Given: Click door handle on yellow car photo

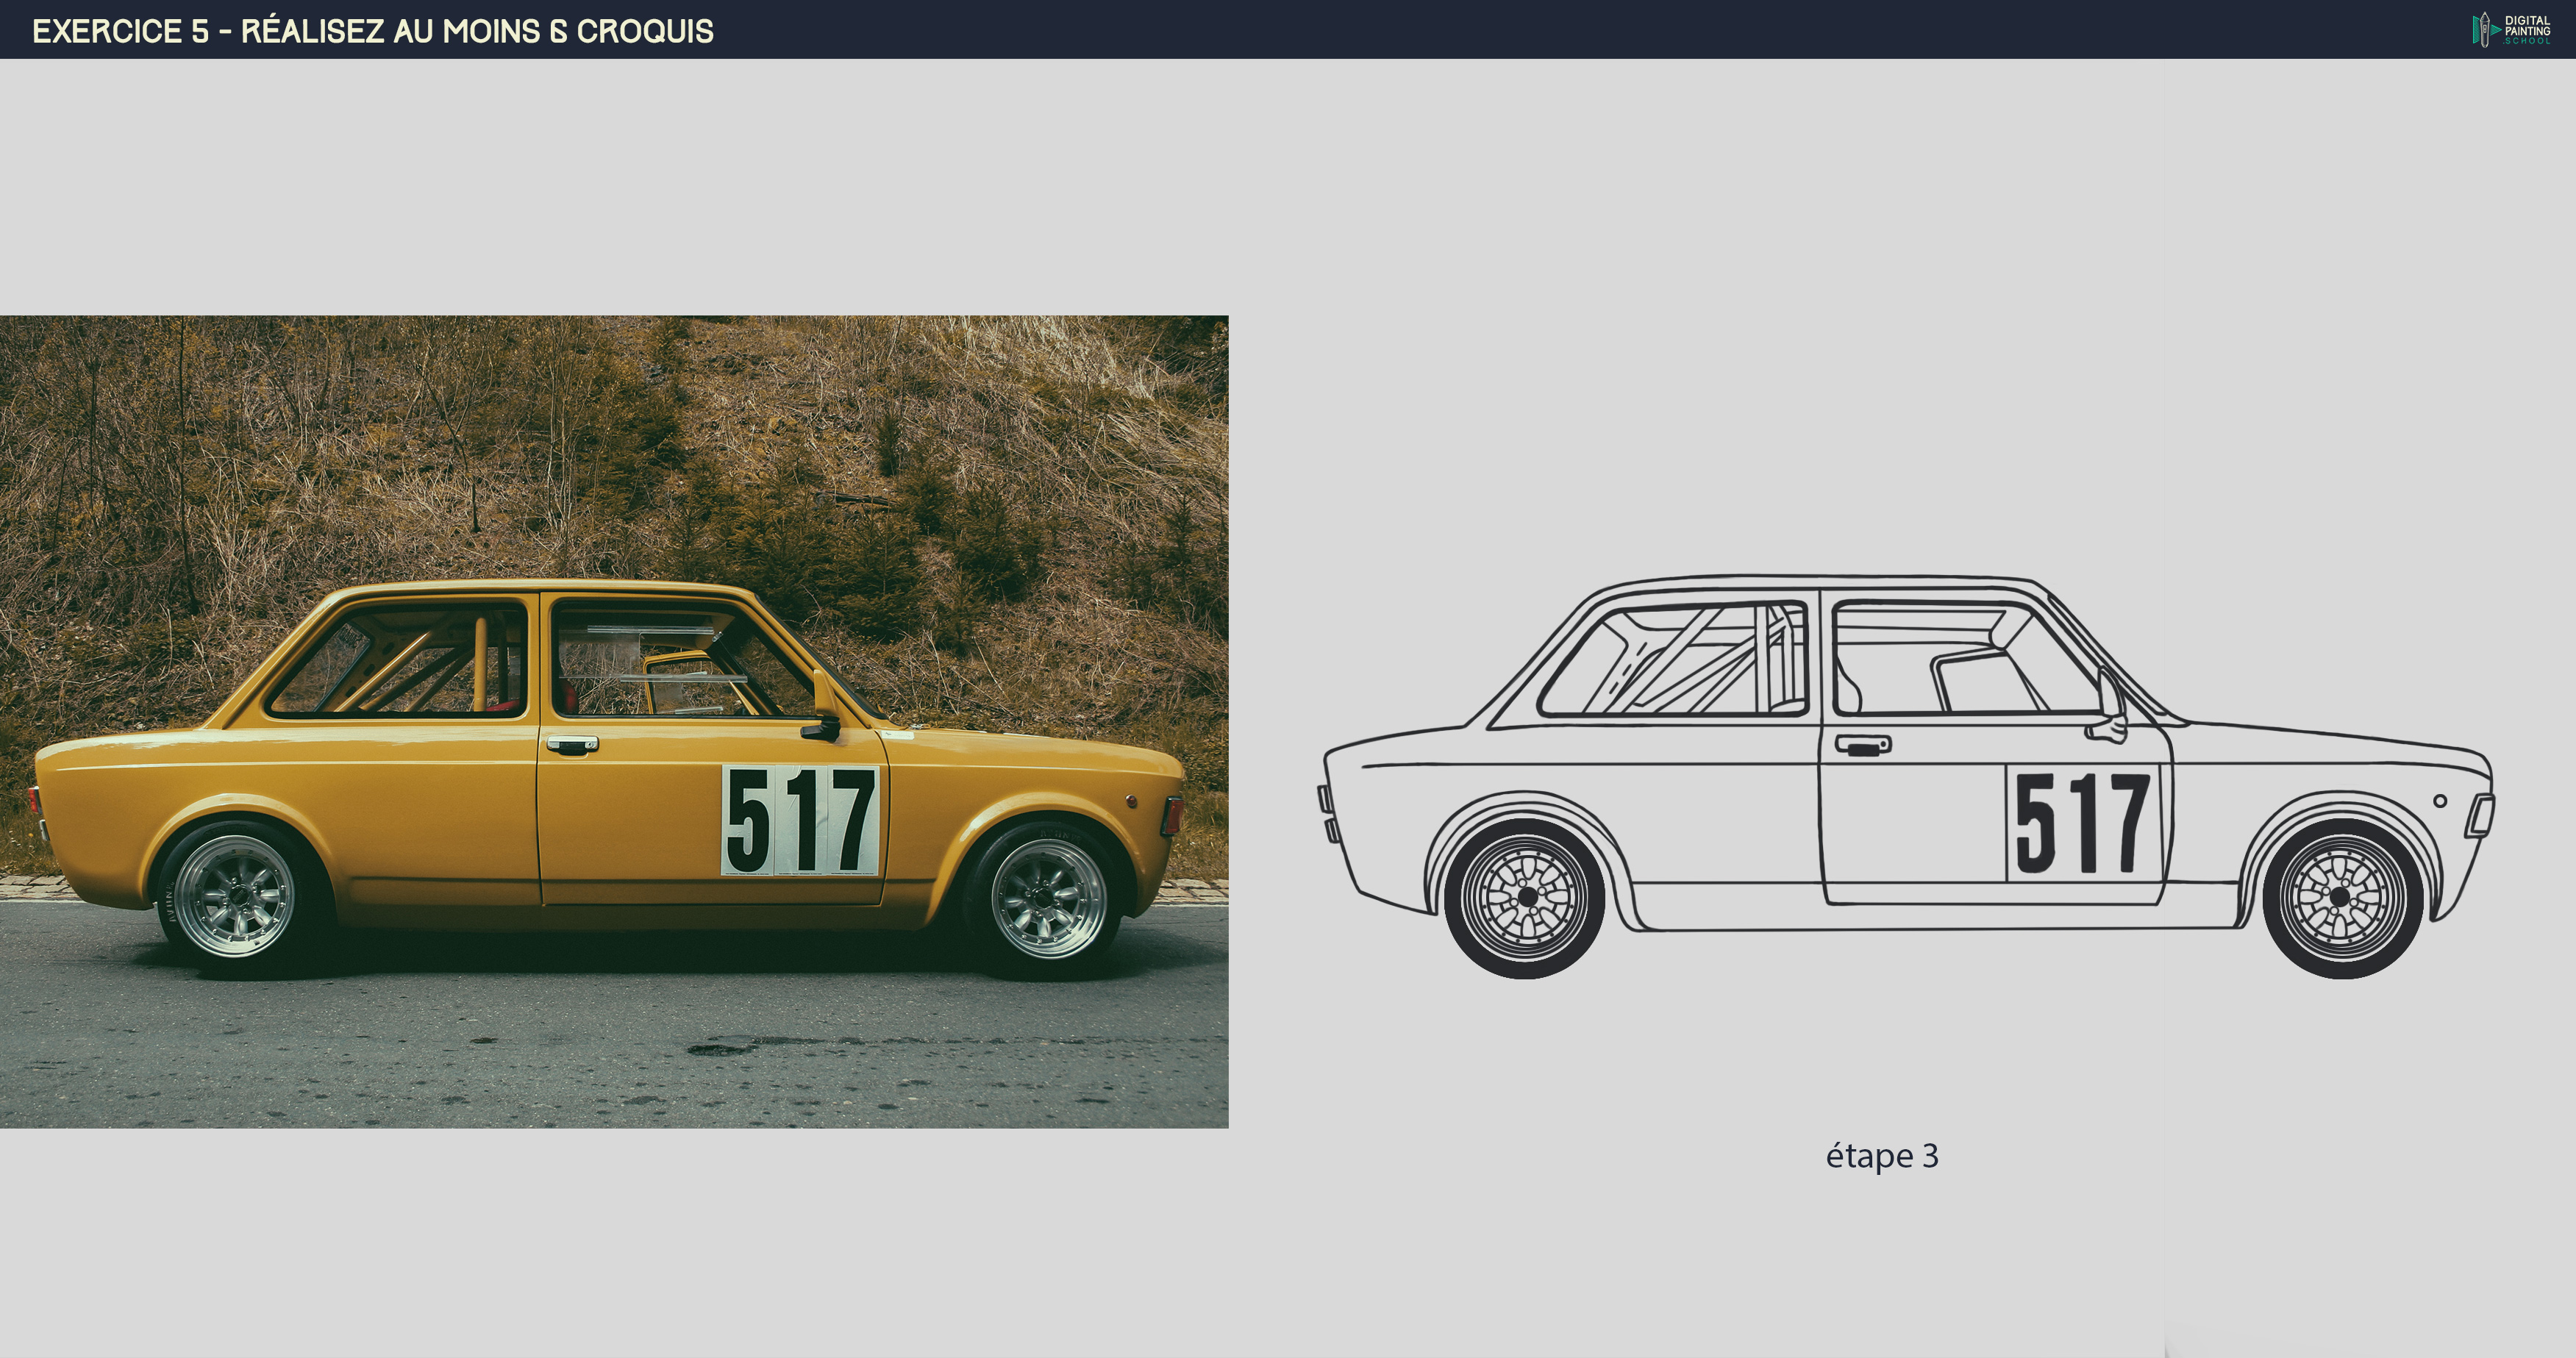Looking at the screenshot, I should coord(572,744).
